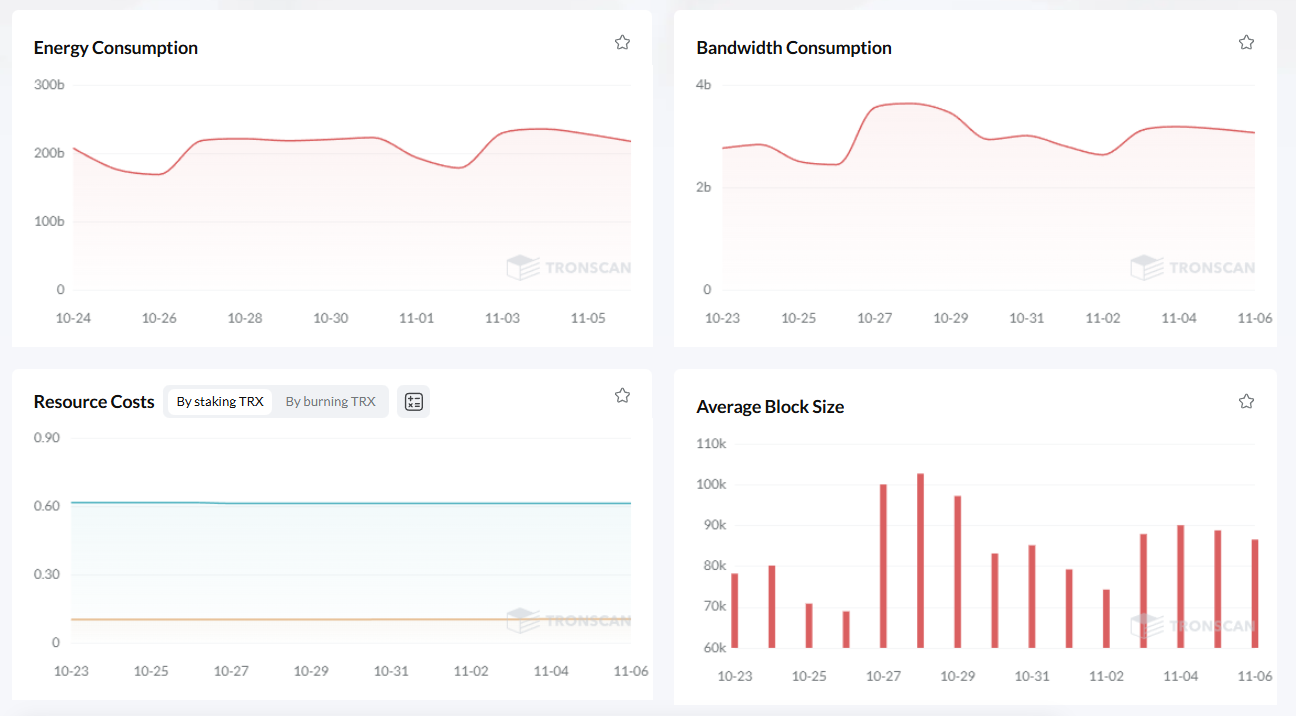Click the 11-02 bar in Average Block Size
Screen dimensions: 1296x716
[x=1106, y=618]
